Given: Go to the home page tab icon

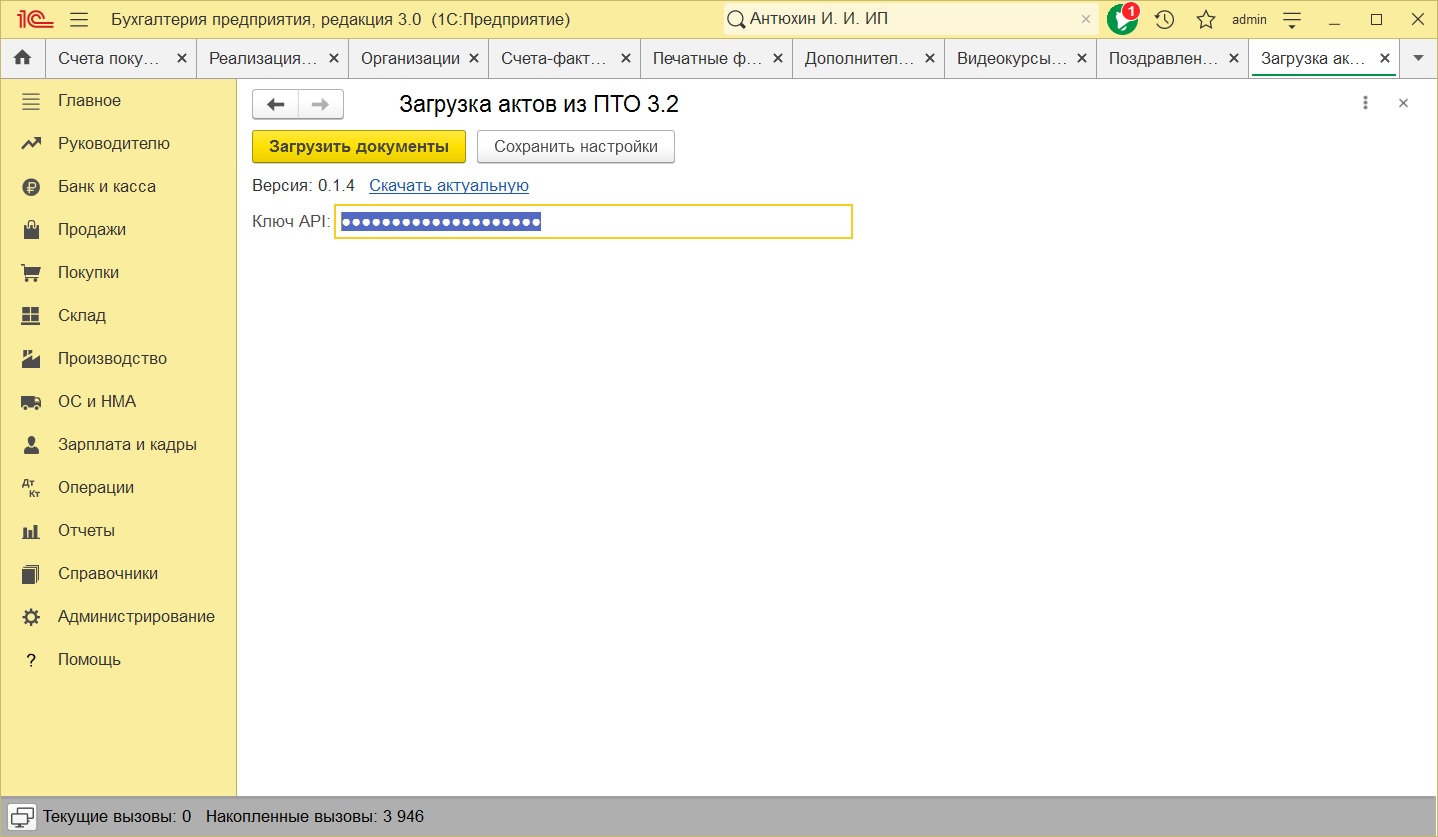Looking at the screenshot, I should 22,58.
